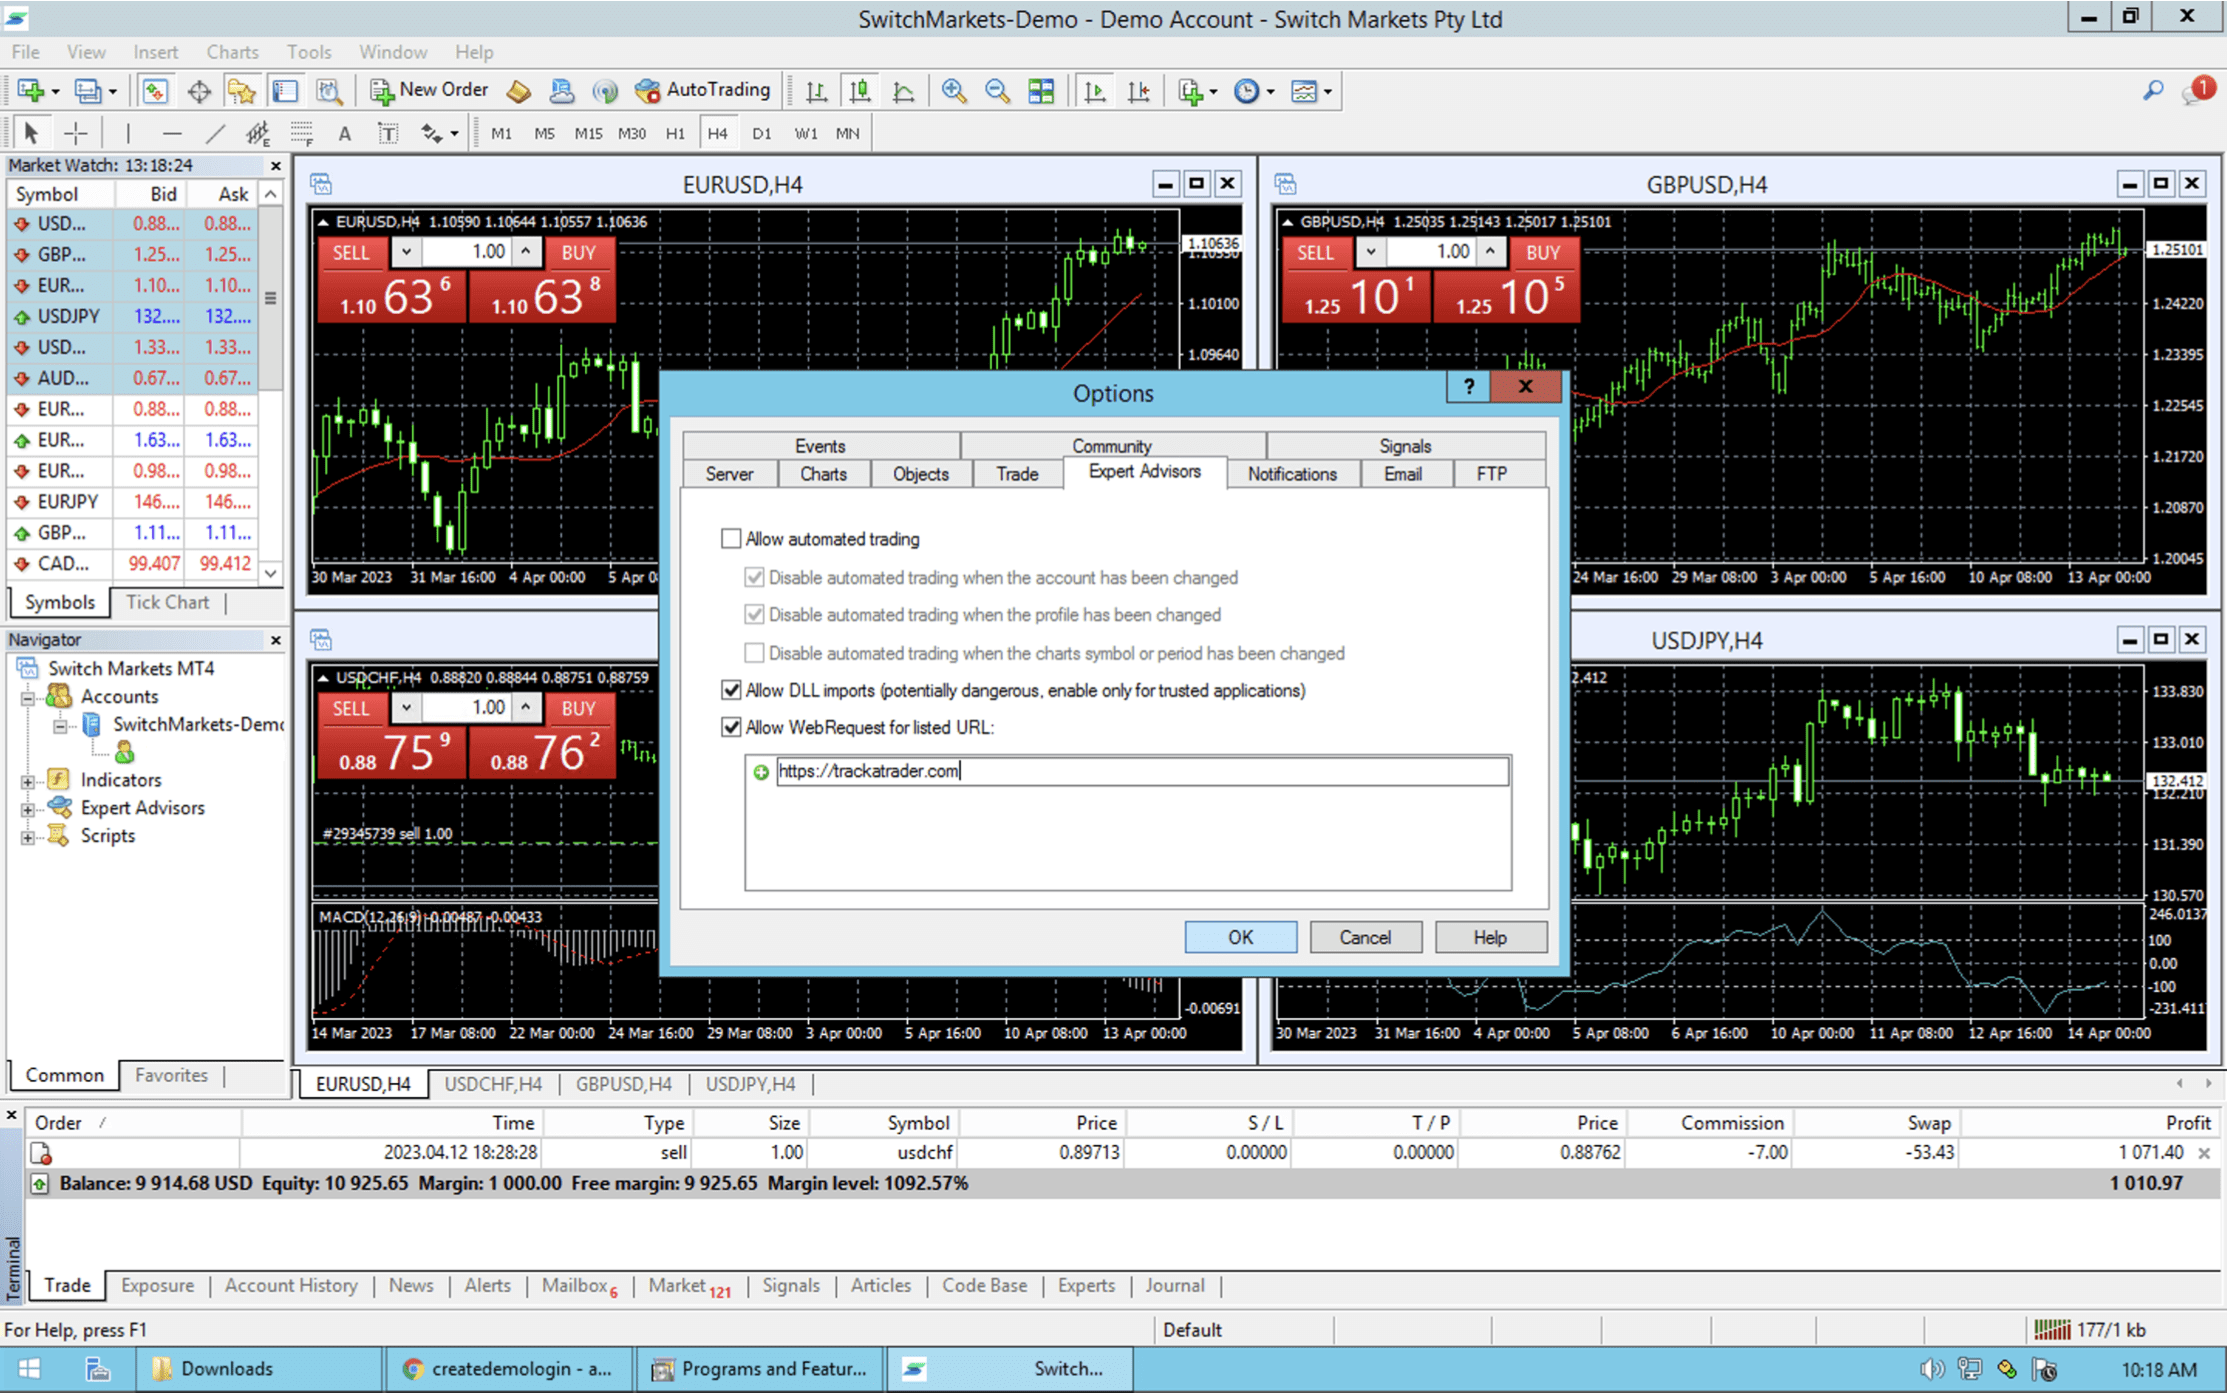This screenshot has width=2227, height=1393.
Task: Toggle Allow automated trading checkbox
Action: point(733,538)
